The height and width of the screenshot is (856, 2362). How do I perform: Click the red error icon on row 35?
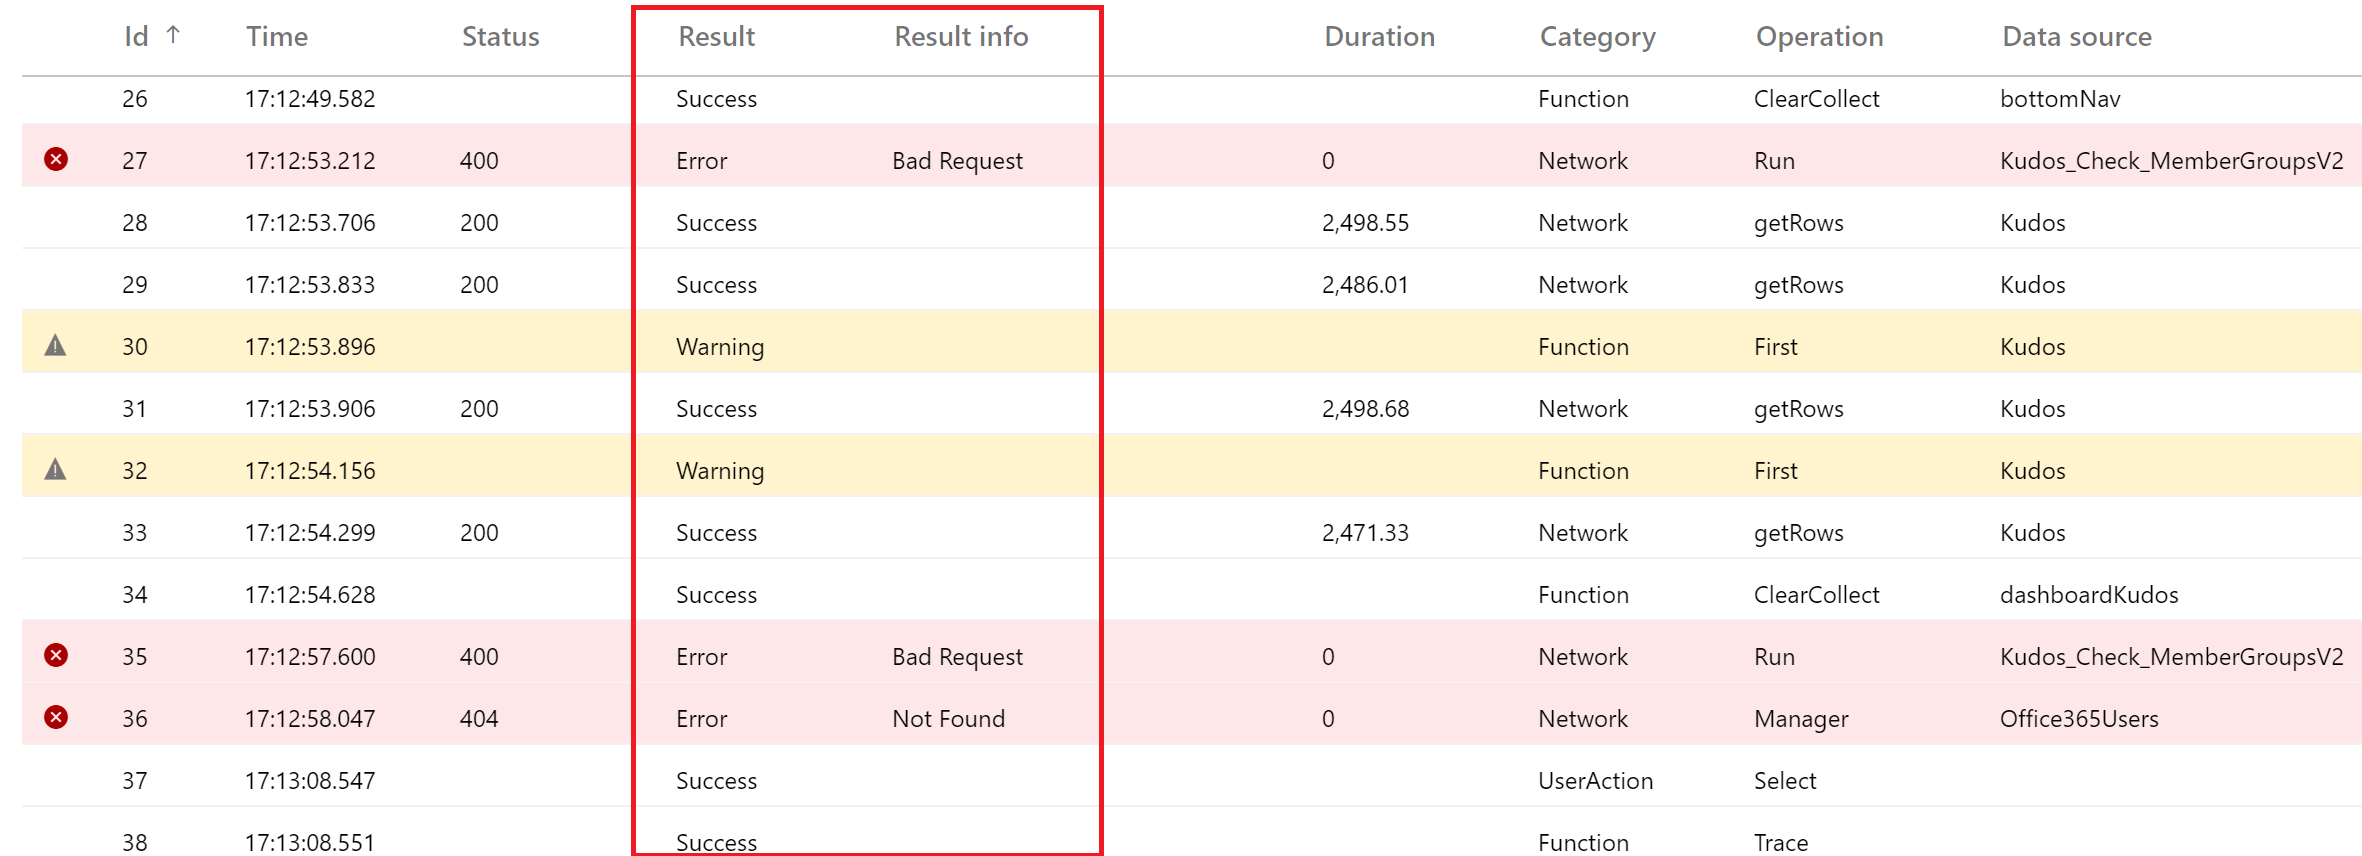click(x=56, y=656)
